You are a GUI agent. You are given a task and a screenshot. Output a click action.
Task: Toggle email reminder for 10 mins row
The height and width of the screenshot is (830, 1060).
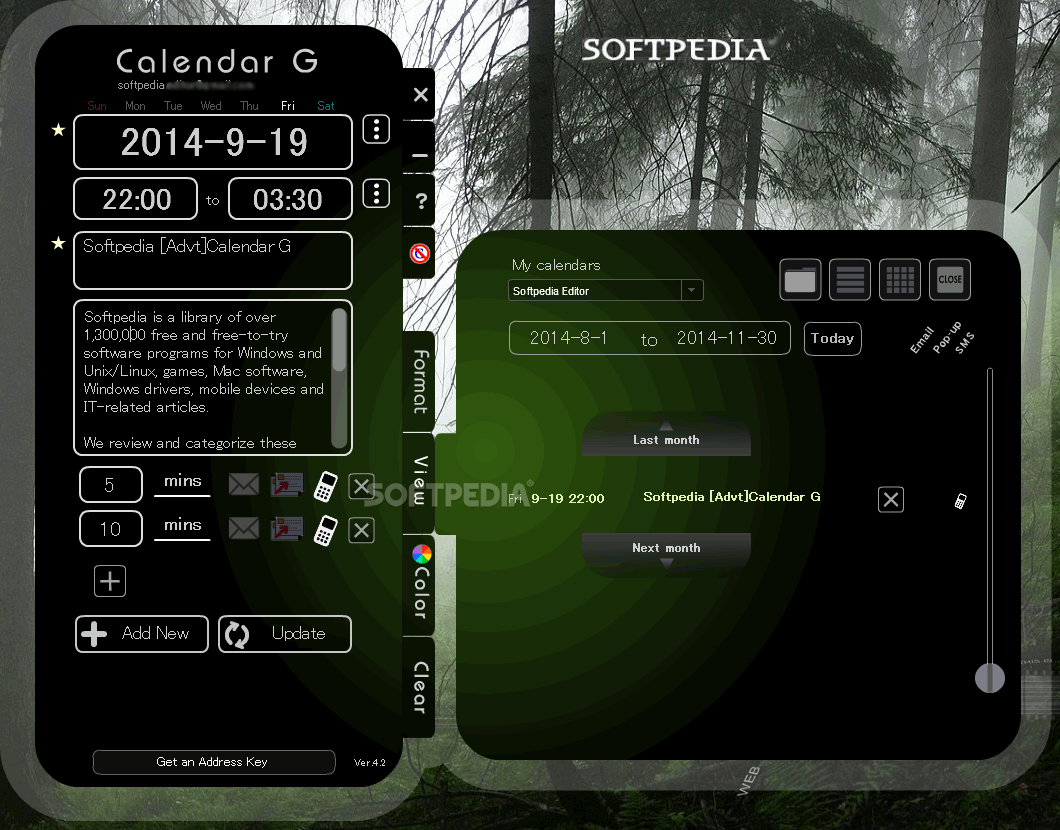pyautogui.click(x=243, y=528)
